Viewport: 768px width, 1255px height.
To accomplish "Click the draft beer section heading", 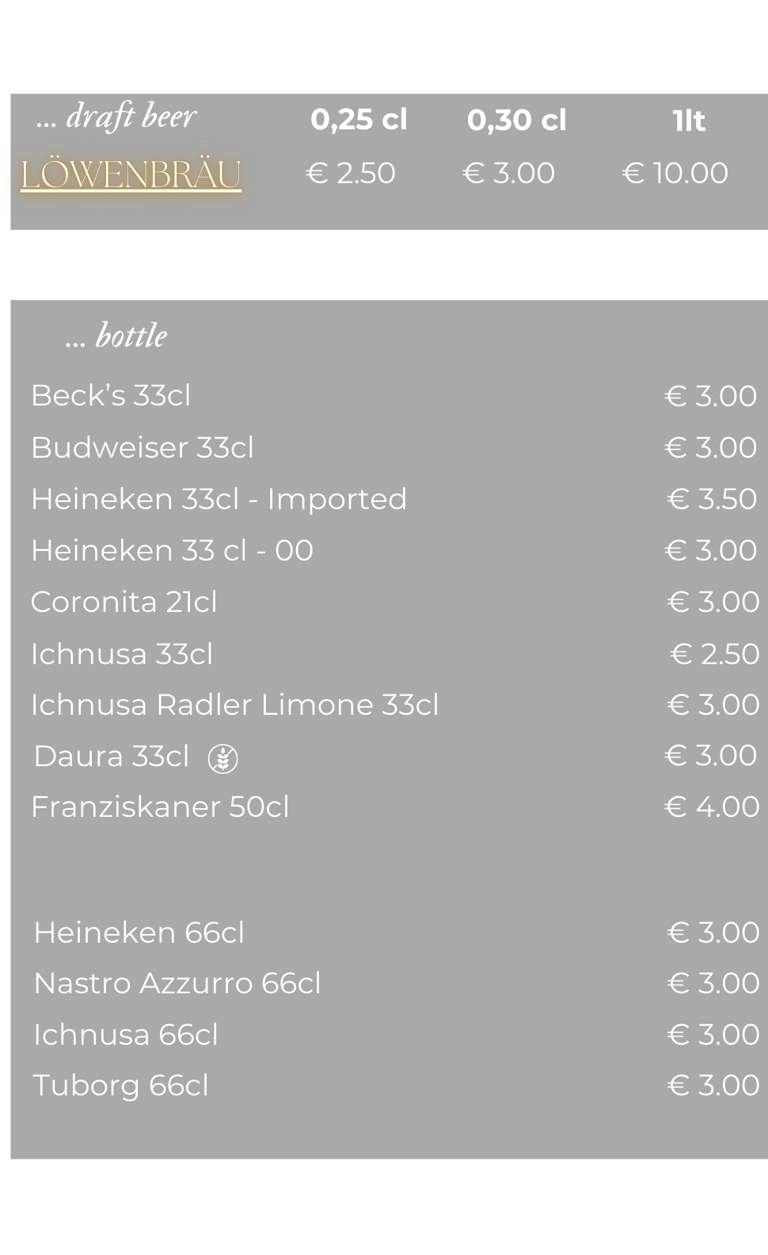I will [116, 118].
